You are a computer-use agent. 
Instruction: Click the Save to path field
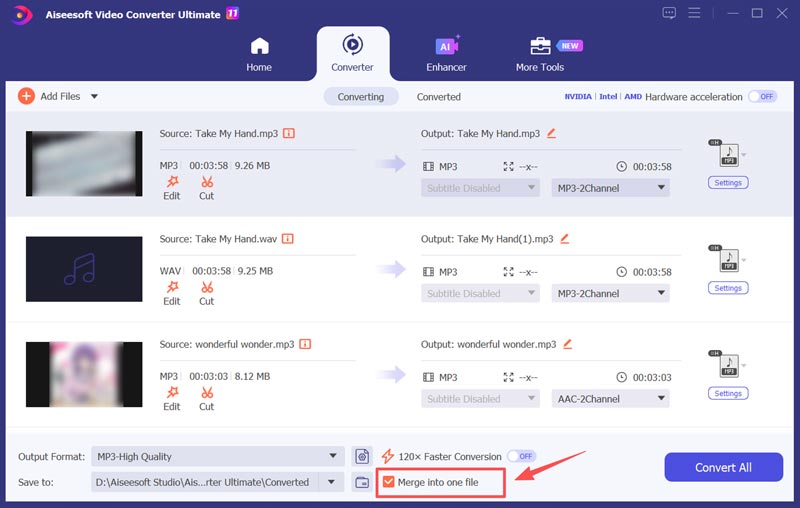click(x=205, y=482)
